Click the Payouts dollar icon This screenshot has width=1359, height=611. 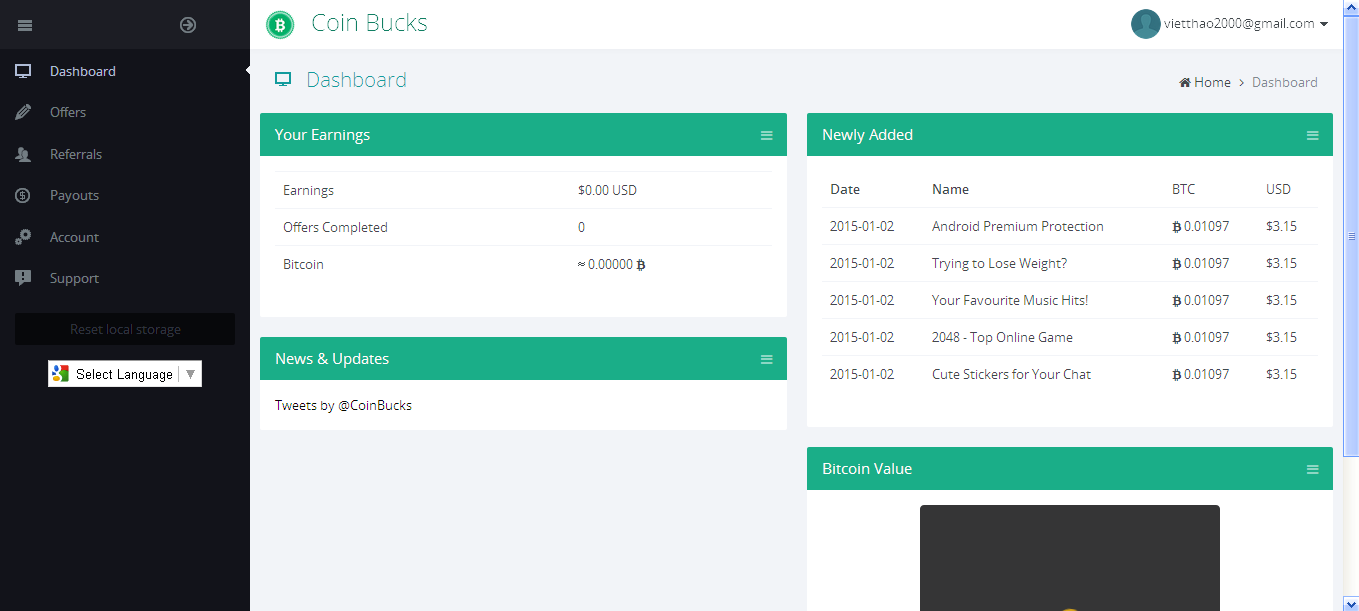click(23, 195)
